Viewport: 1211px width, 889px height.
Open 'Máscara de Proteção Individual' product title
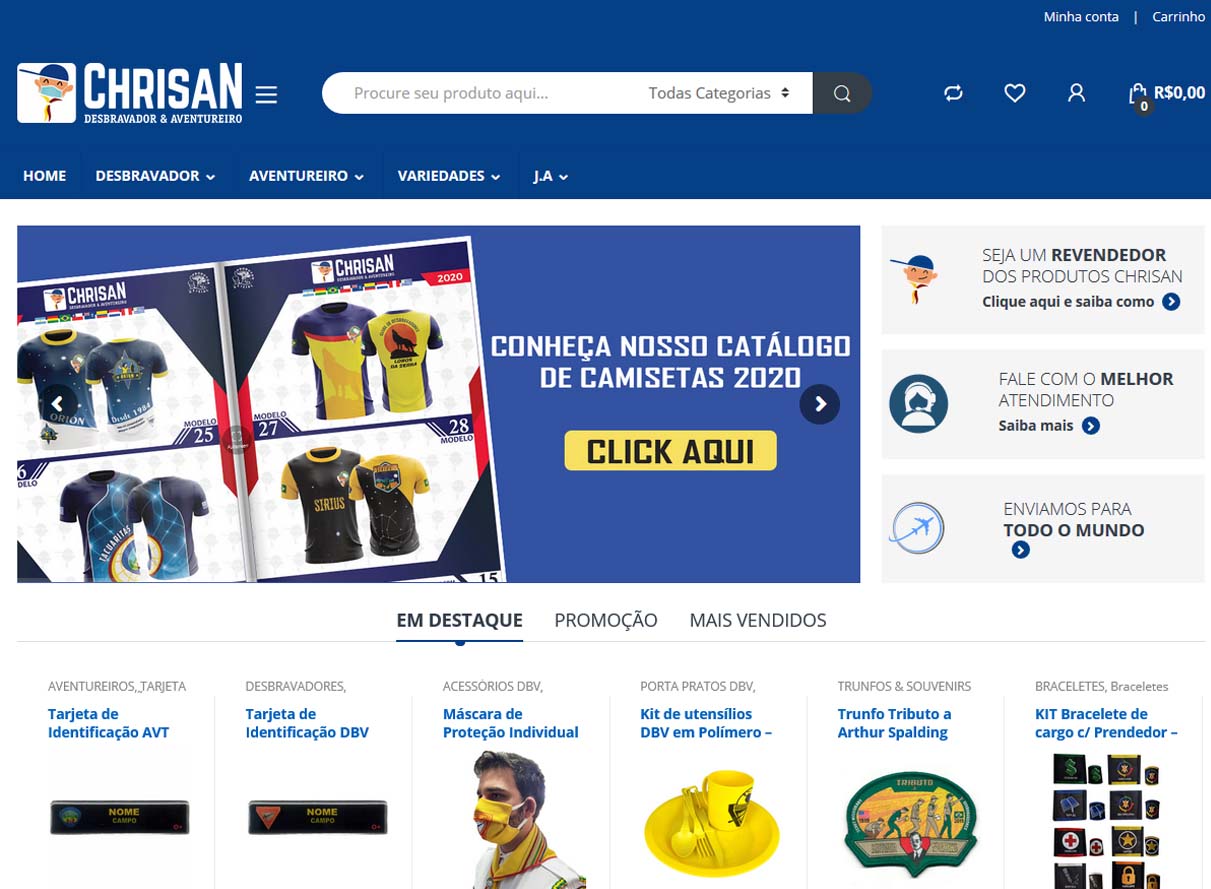coord(511,723)
